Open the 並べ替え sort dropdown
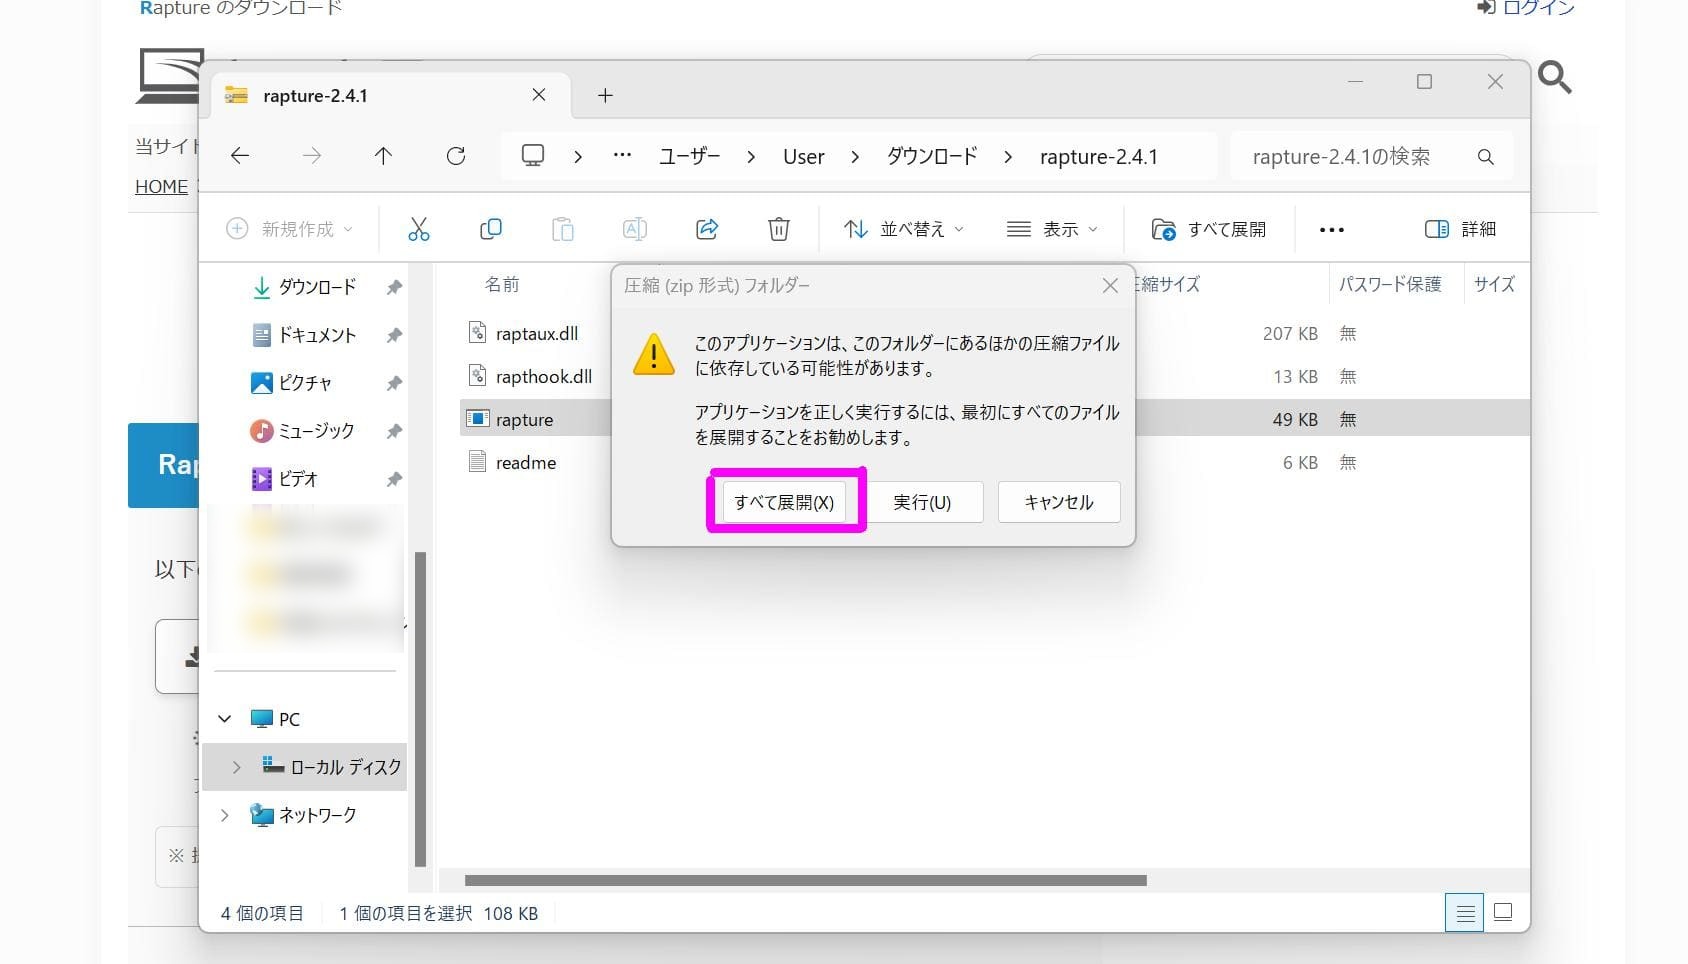This screenshot has height=964, width=1688. (903, 229)
